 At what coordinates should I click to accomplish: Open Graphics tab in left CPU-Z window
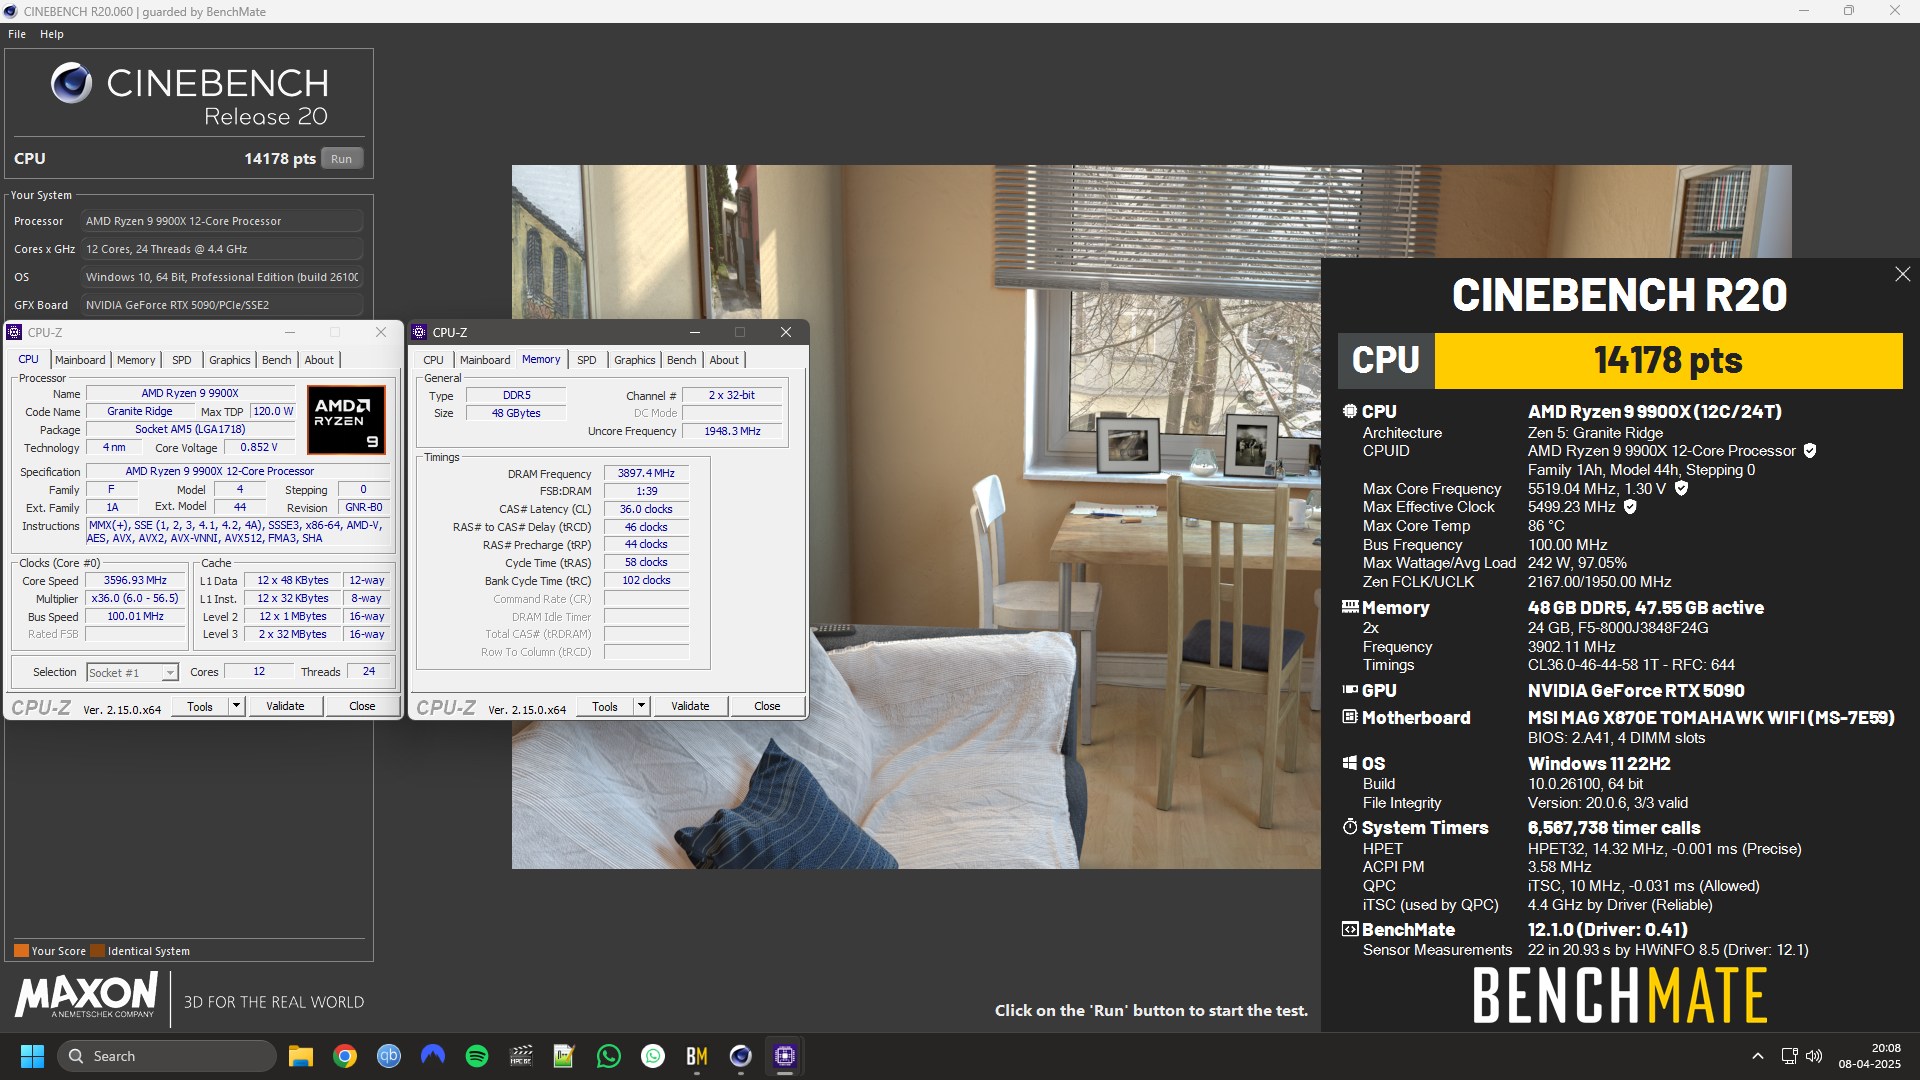[230, 360]
